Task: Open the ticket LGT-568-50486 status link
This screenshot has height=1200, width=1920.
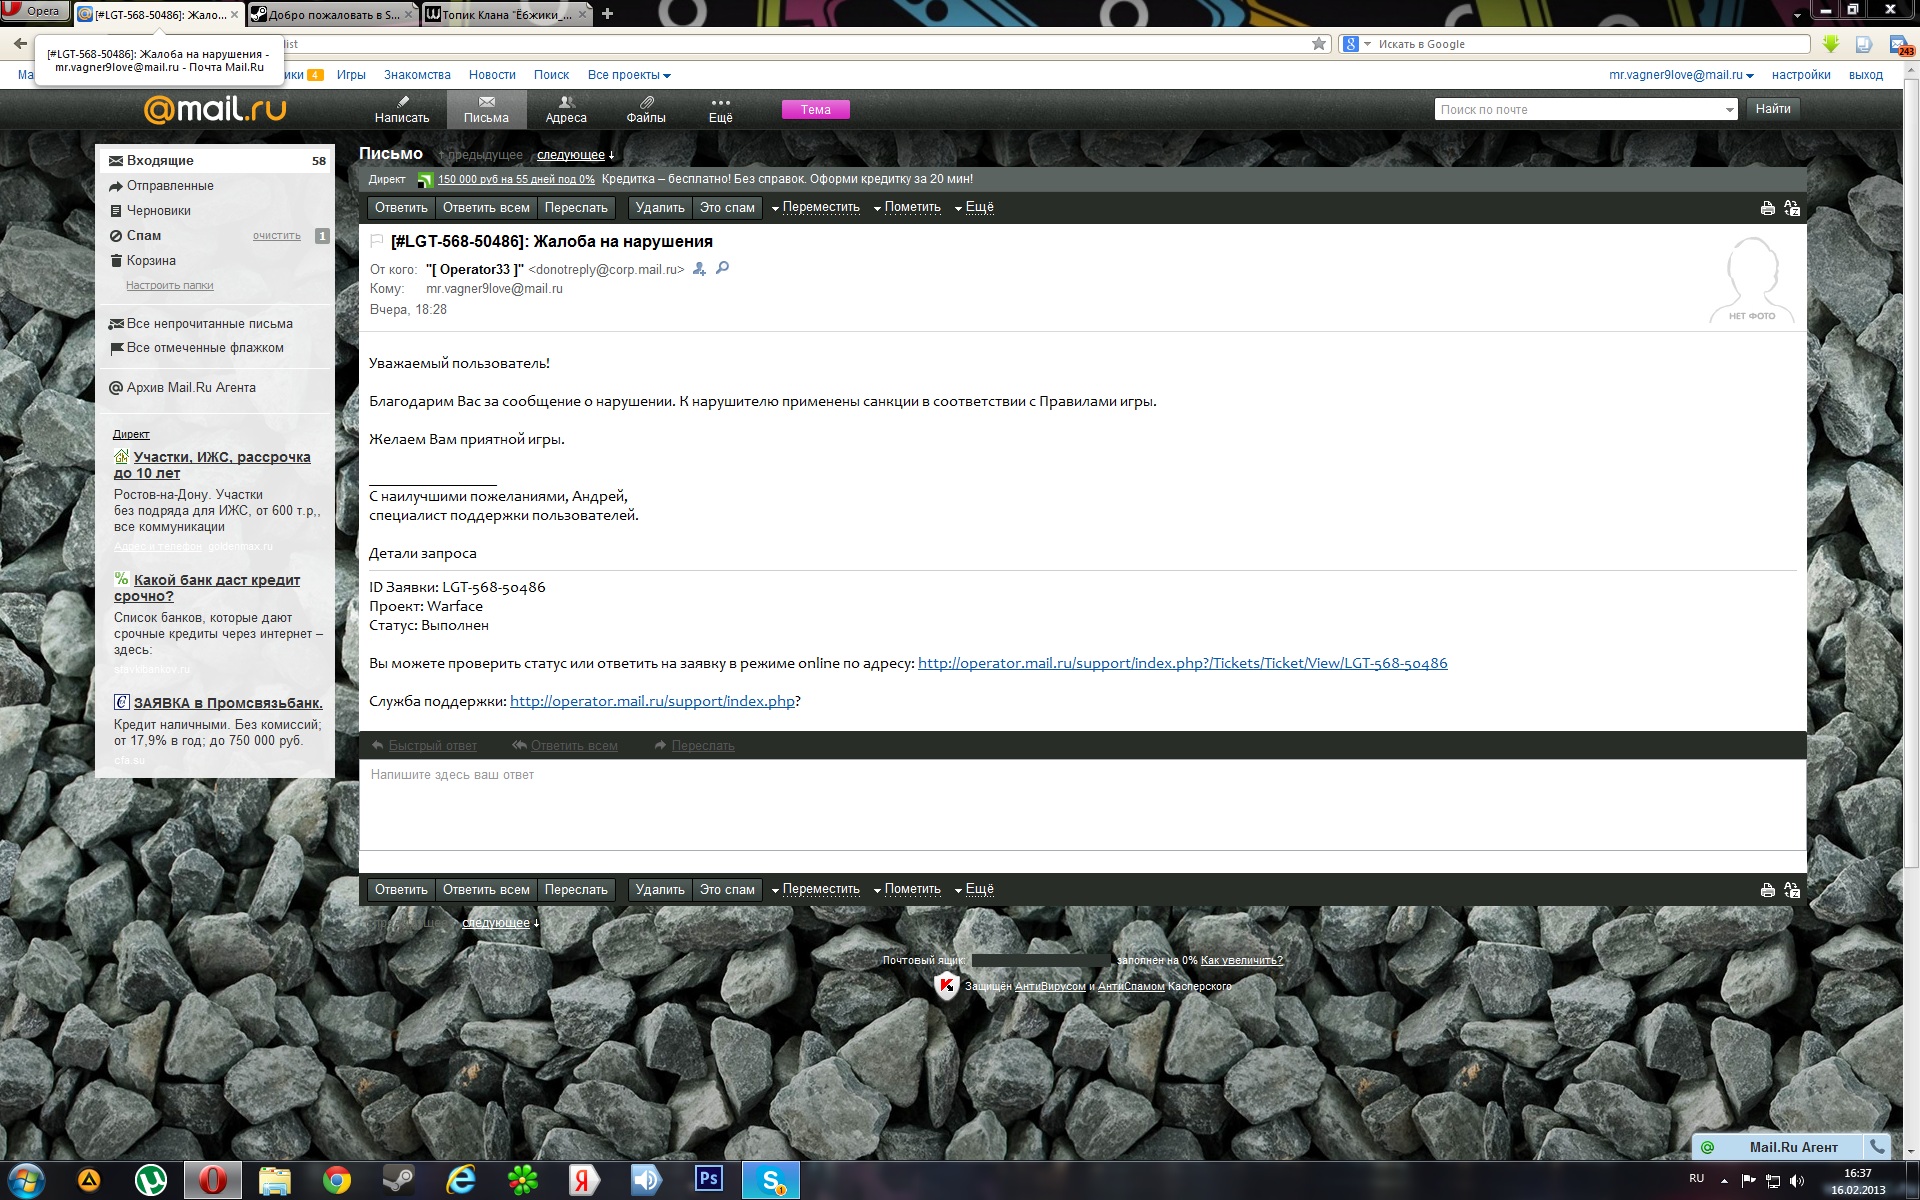Action: pos(1182,663)
